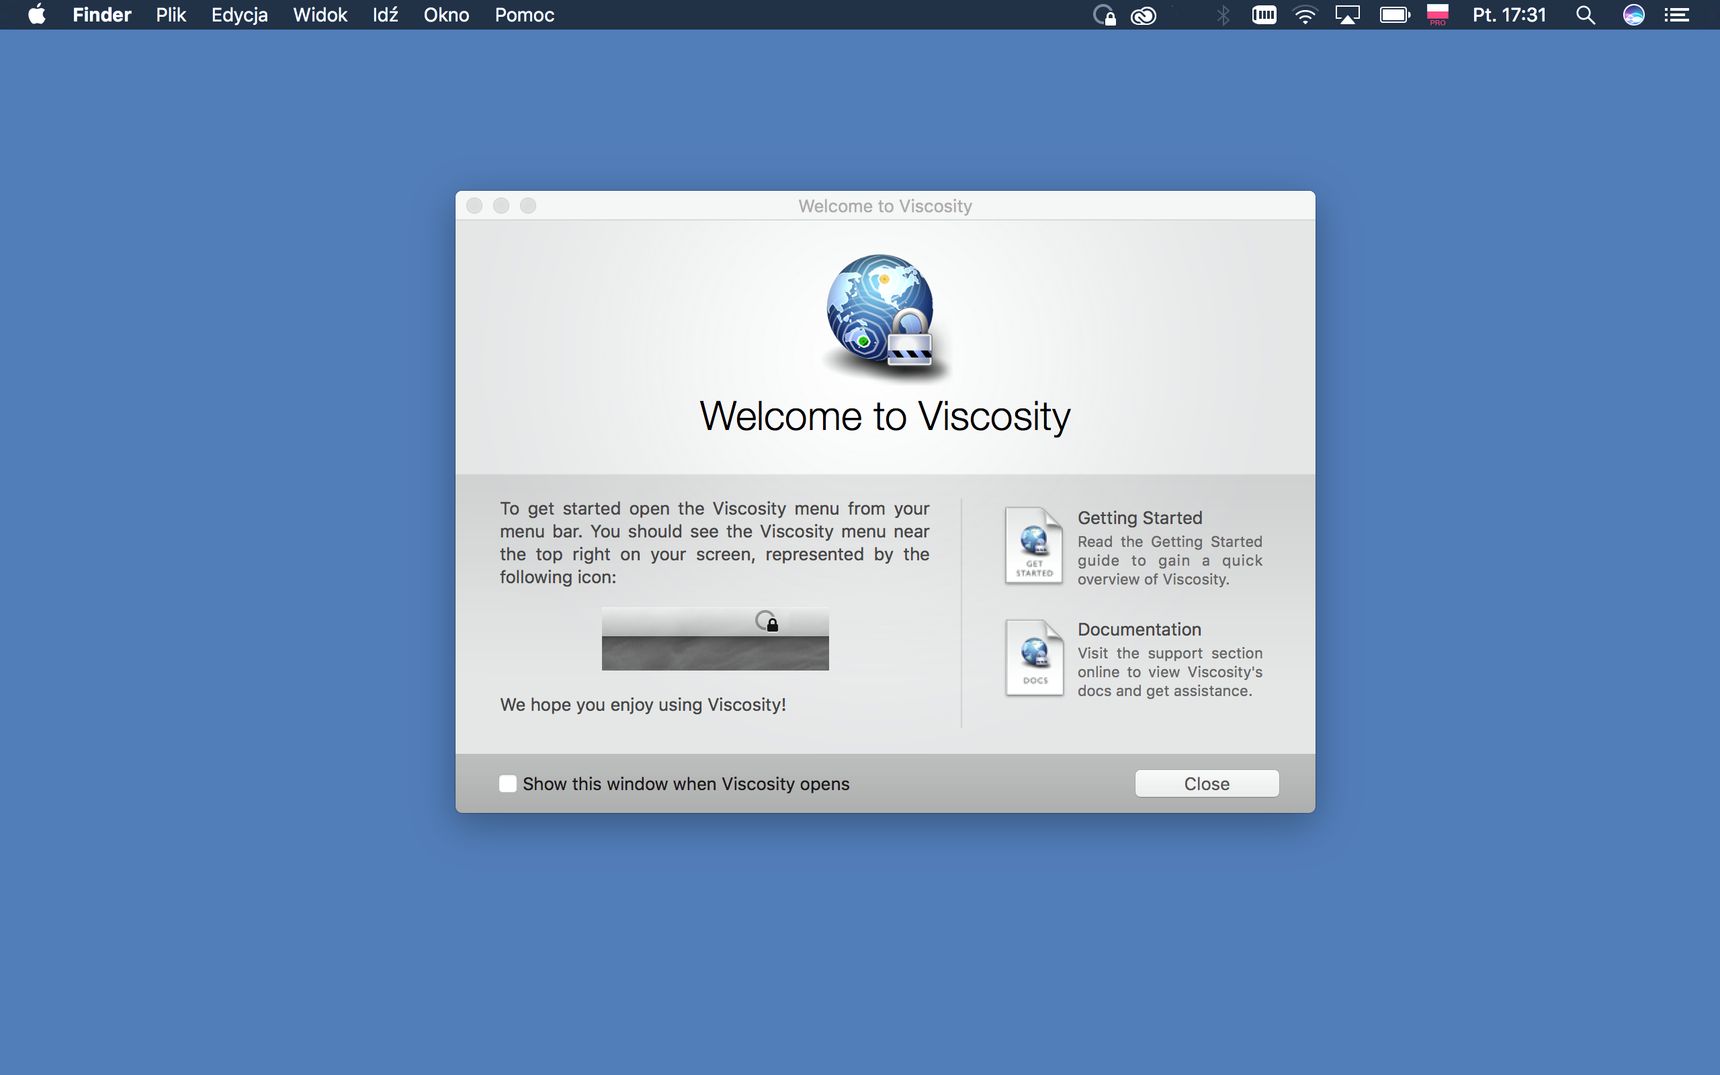Click the menu bar example image
This screenshot has width=1720, height=1075.
[715, 639]
